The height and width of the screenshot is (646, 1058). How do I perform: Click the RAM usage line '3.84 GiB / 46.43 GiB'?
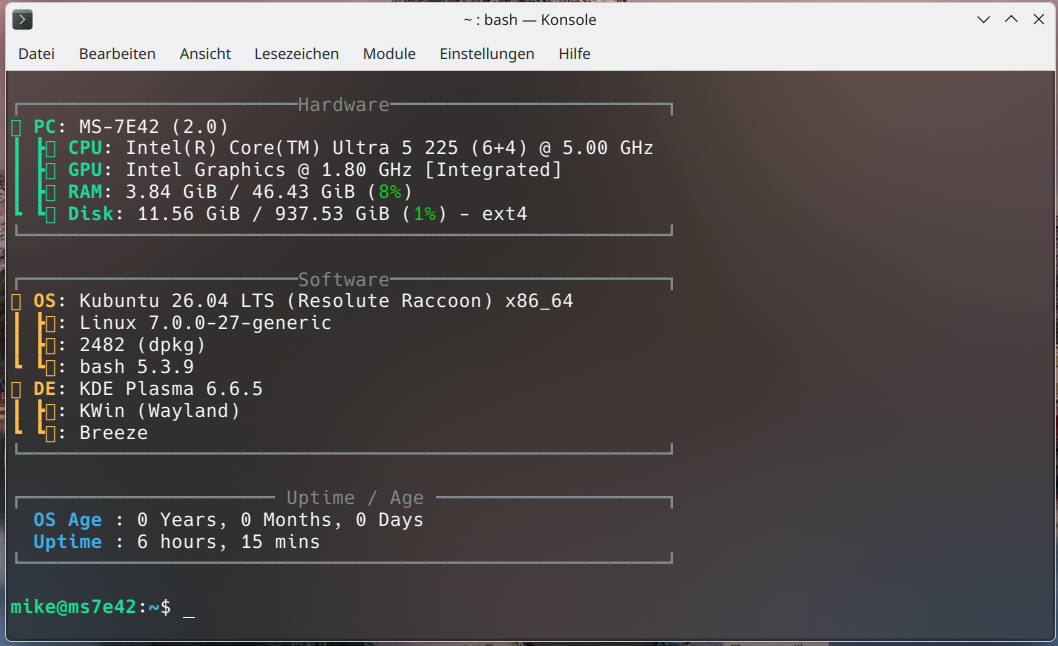pyautogui.click(x=240, y=192)
